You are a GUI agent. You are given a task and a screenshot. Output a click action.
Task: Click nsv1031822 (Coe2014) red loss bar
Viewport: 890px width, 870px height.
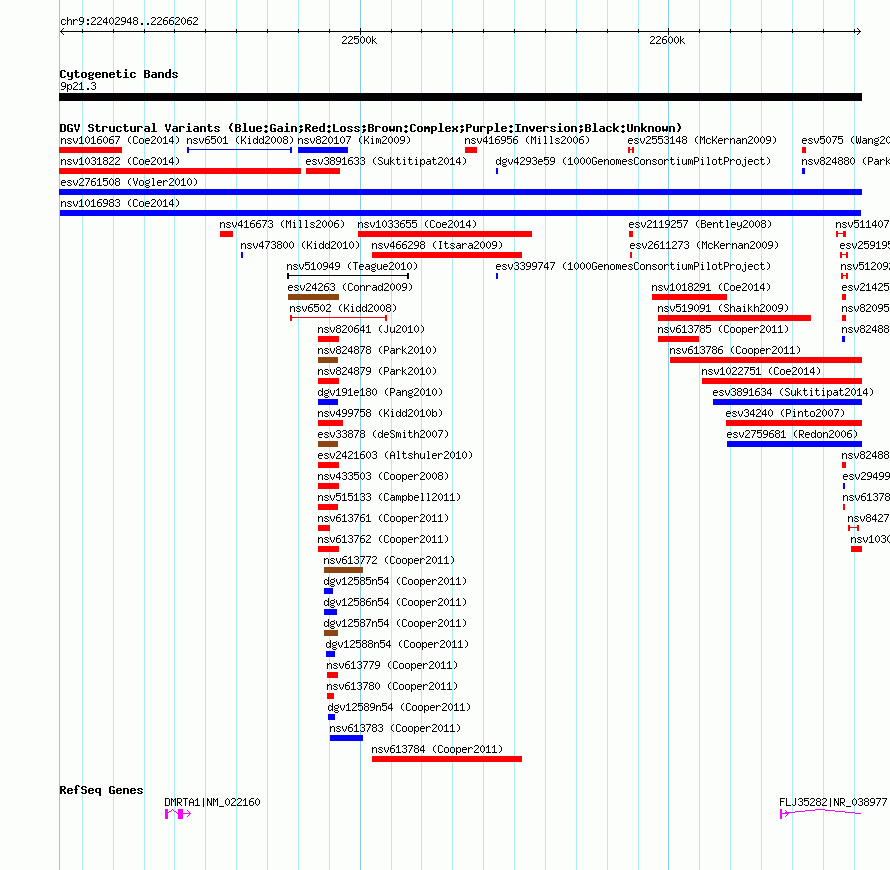pos(180,171)
